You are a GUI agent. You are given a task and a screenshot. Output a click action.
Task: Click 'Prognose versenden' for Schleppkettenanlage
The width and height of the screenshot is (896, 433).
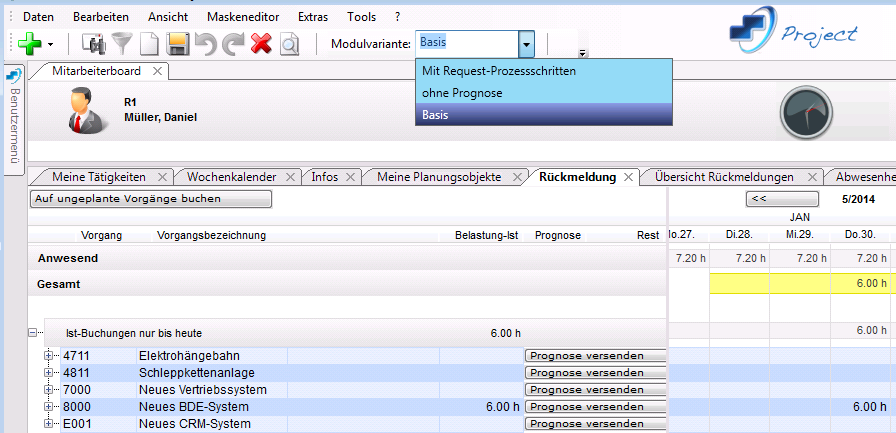pos(595,373)
